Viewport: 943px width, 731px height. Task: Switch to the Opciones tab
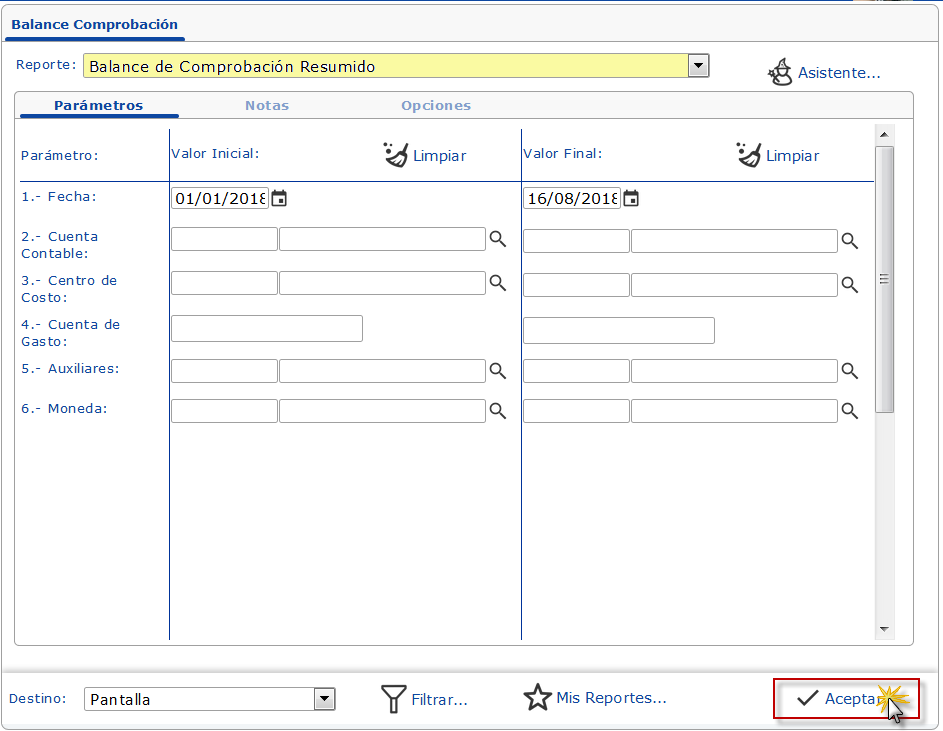coord(436,105)
